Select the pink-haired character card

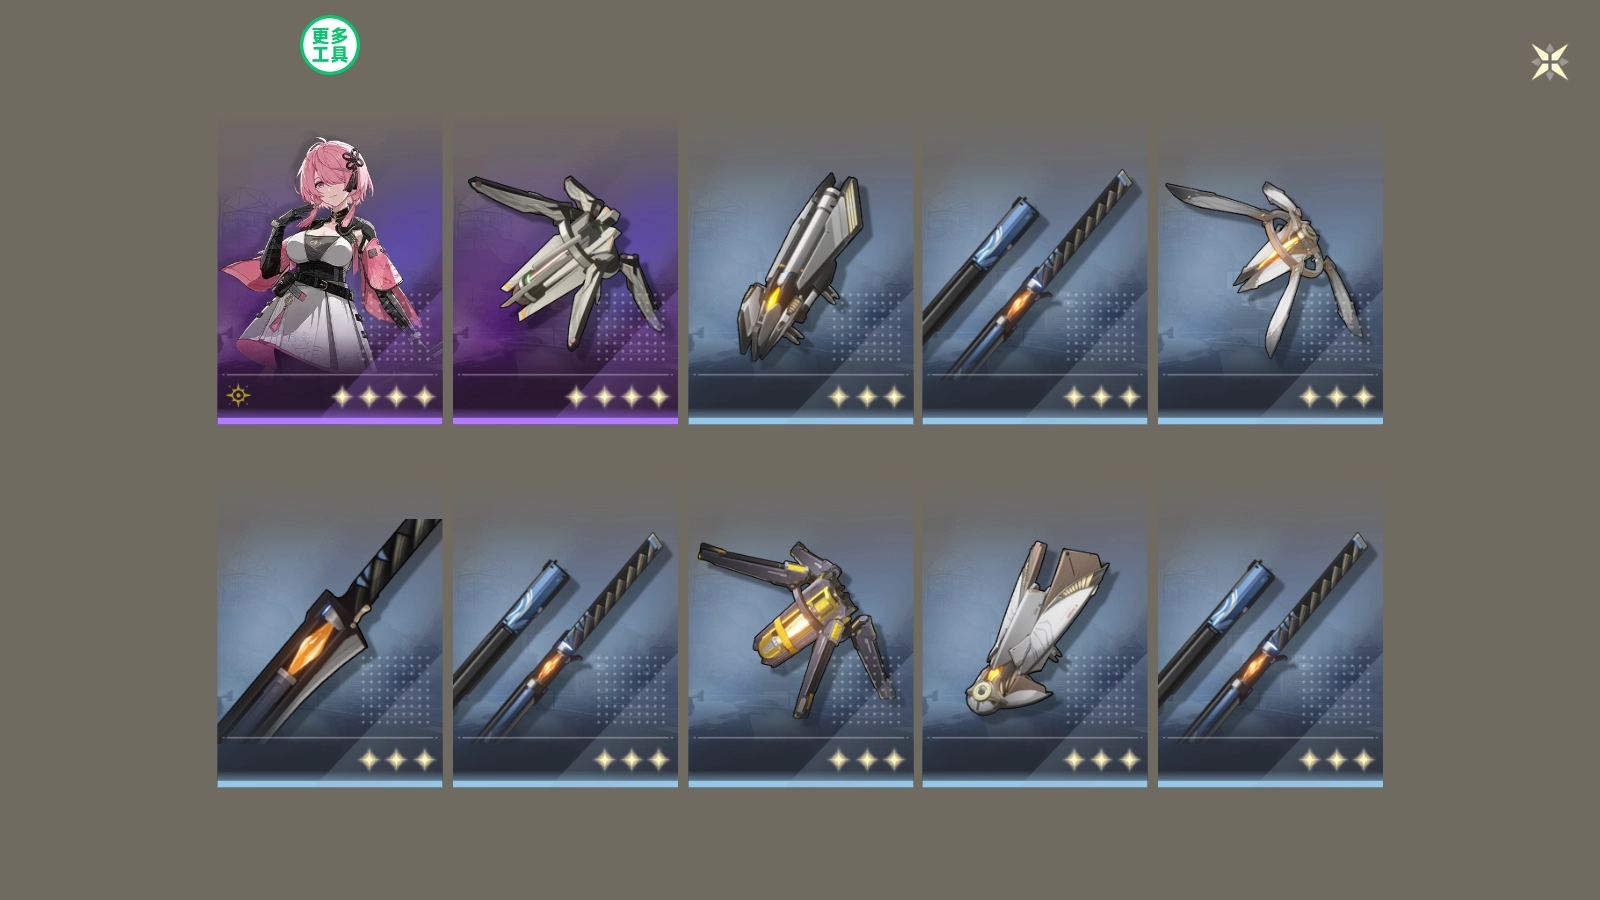coord(330,270)
